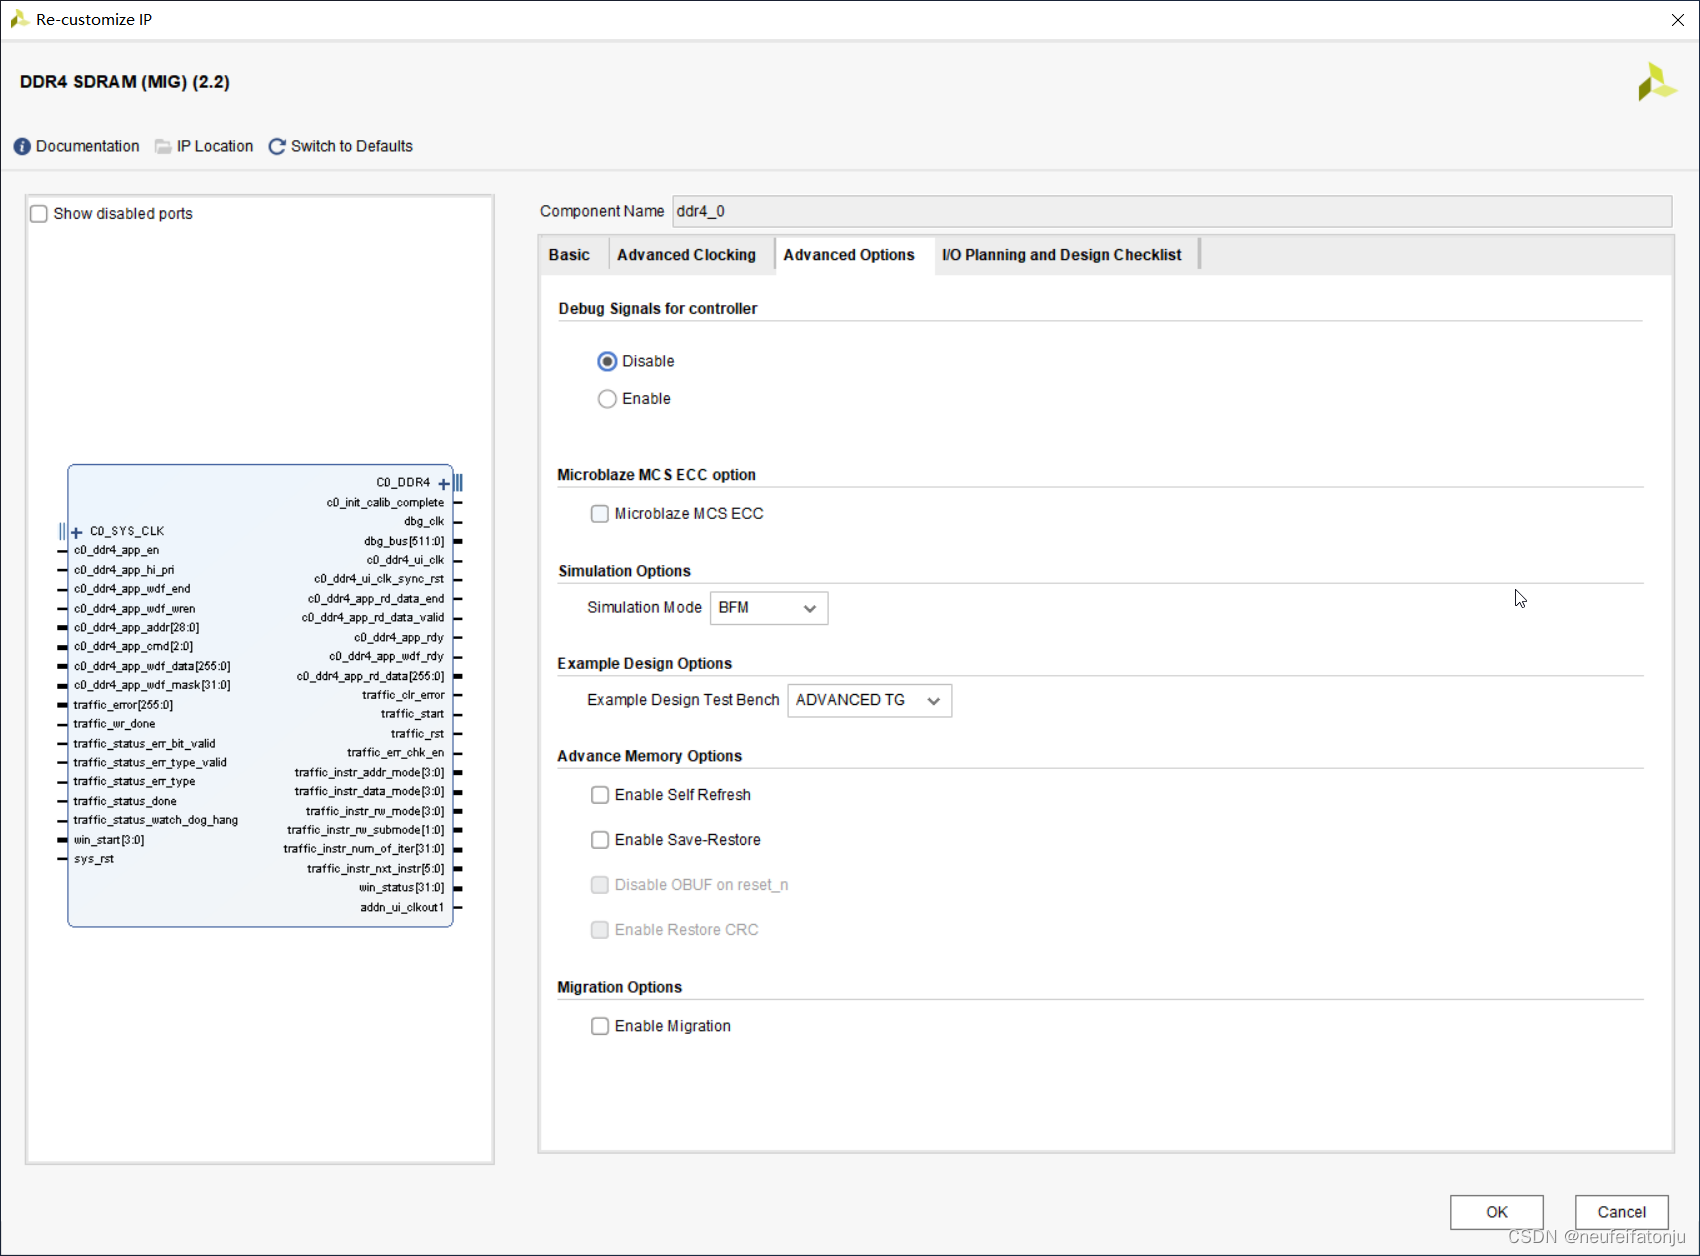The height and width of the screenshot is (1256, 1700).
Task: Select the traffic_error[255:0] port
Action: [123, 705]
